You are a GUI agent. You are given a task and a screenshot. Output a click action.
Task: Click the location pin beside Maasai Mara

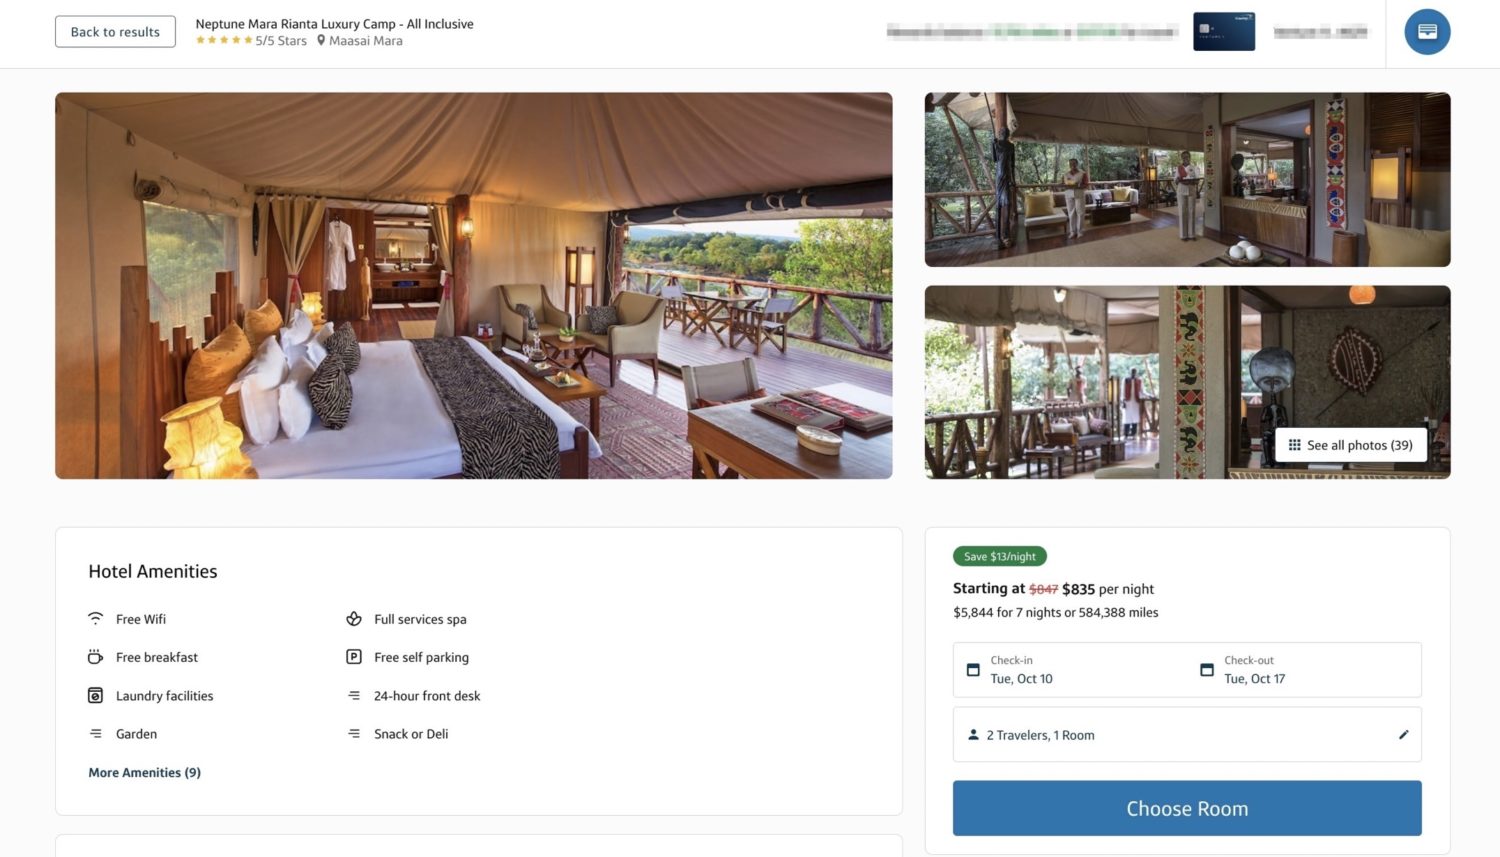tap(322, 40)
